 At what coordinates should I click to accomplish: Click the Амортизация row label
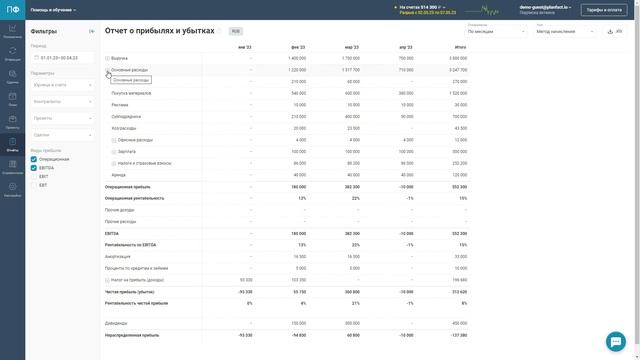[x=118, y=257]
